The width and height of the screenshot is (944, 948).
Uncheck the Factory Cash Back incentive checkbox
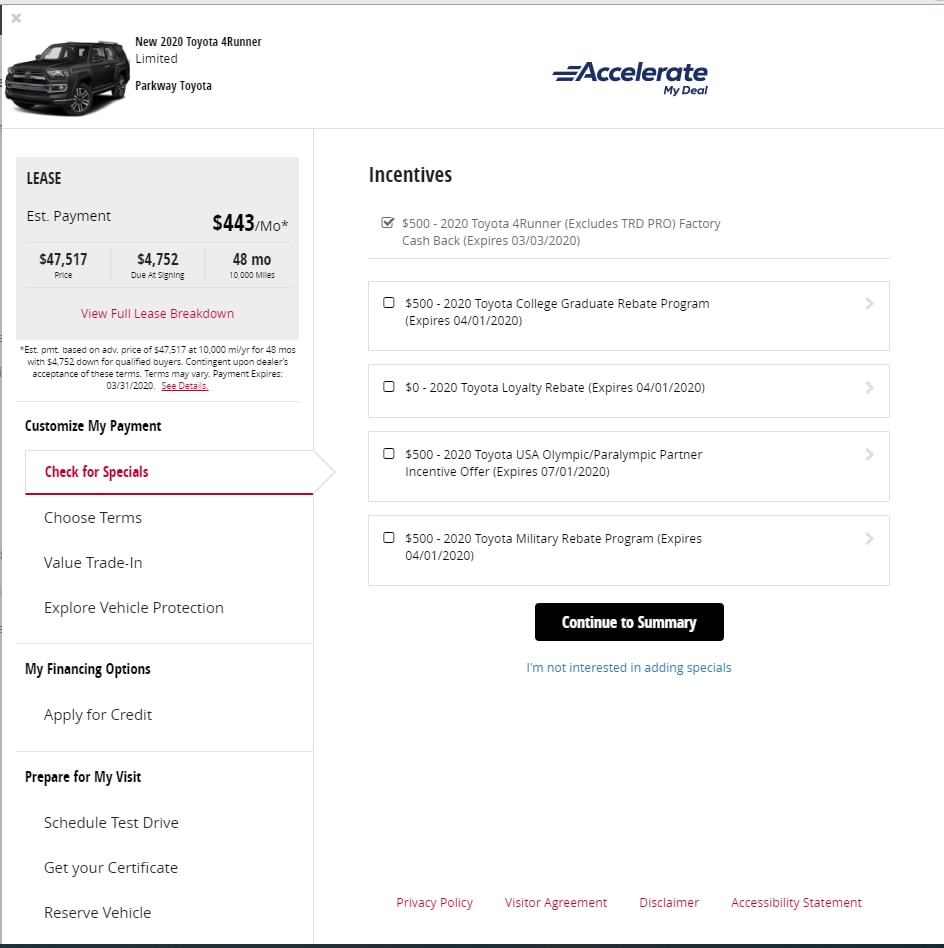(x=388, y=223)
